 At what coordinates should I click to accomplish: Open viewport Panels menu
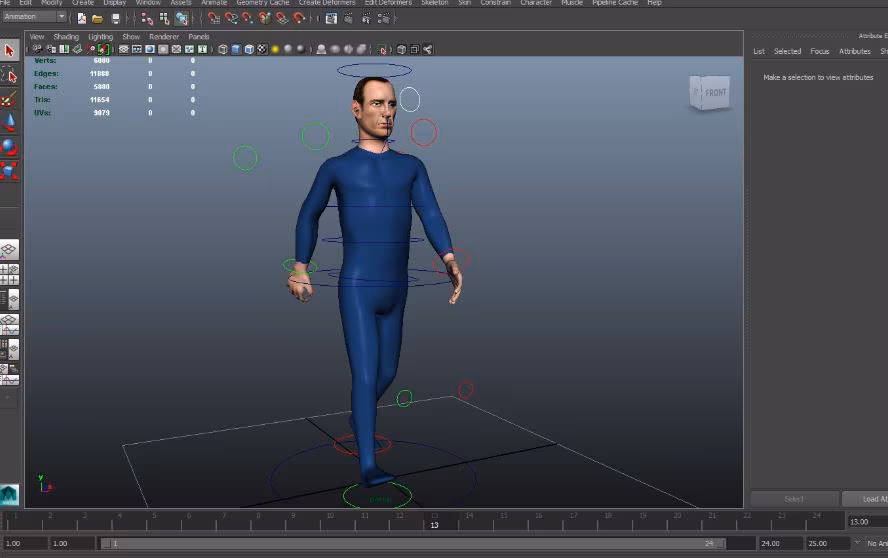199,36
